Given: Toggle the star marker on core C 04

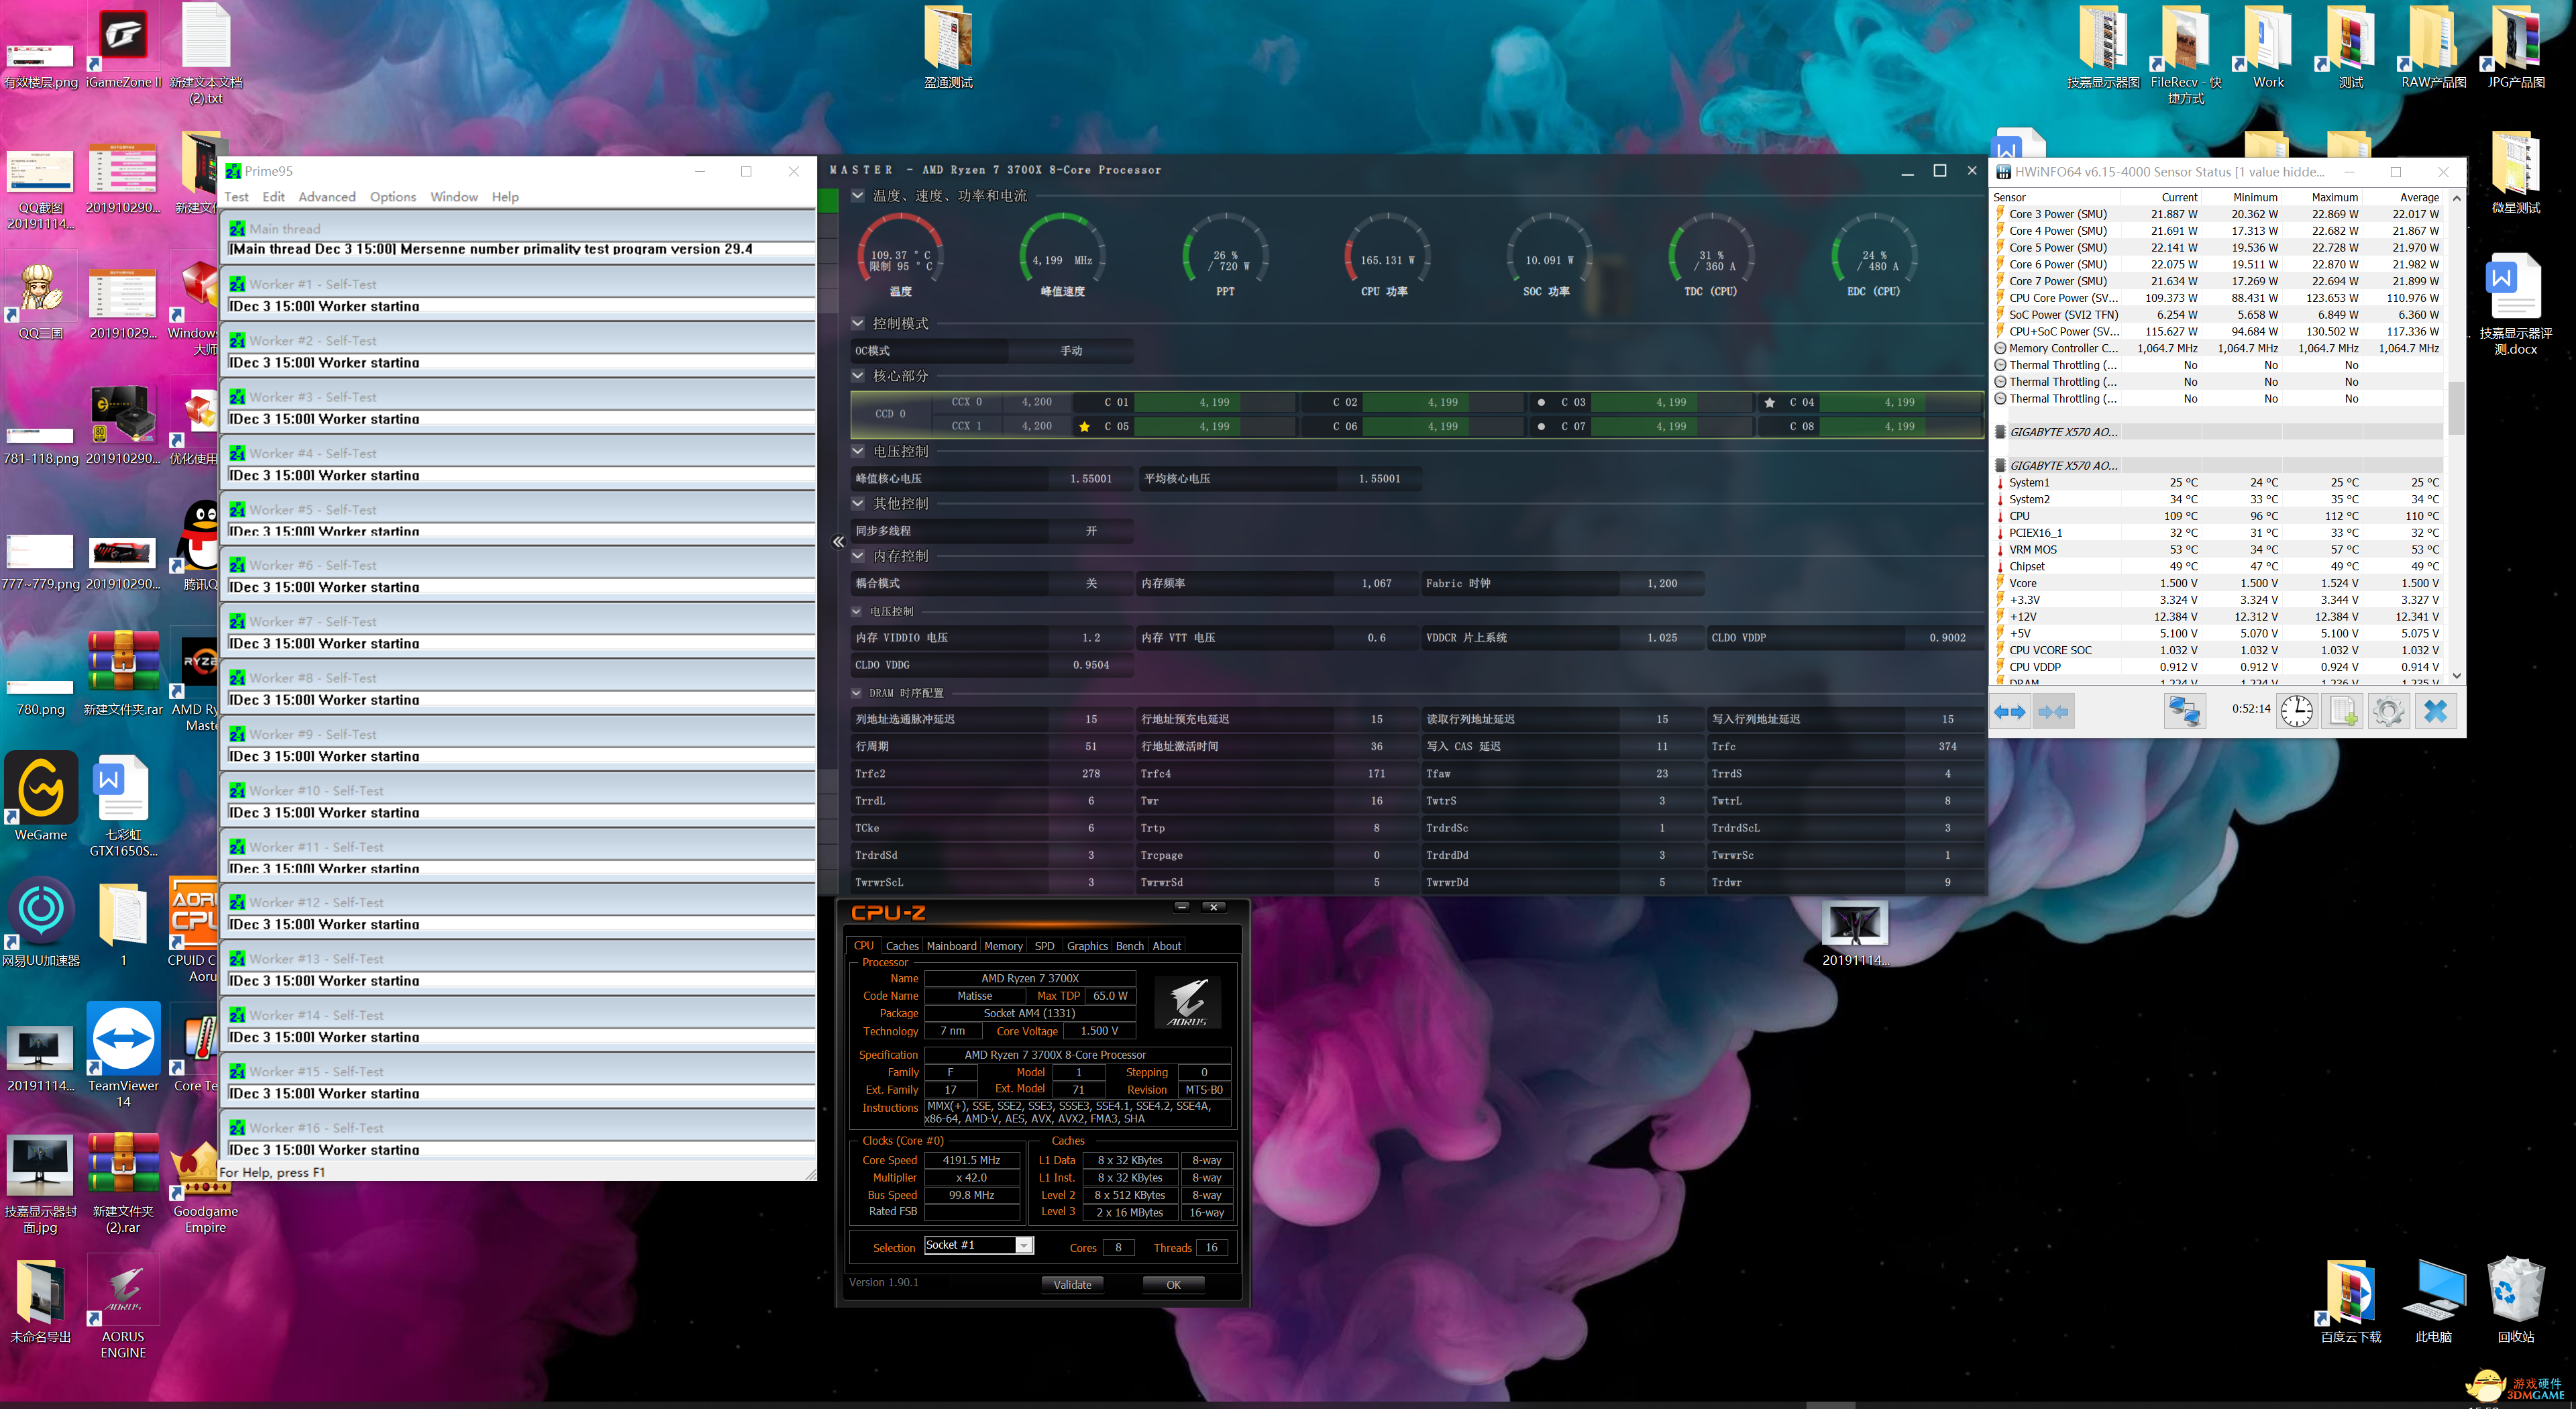Looking at the screenshot, I should pos(1770,402).
